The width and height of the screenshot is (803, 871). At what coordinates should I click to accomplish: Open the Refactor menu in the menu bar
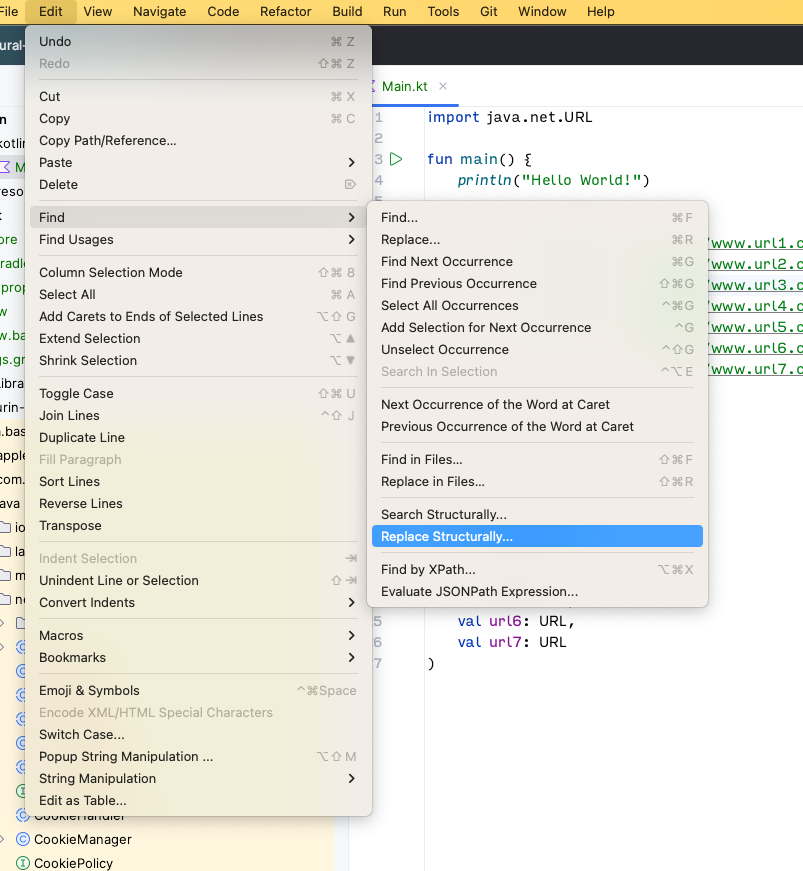pyautogui.click(x=285, y=12)
